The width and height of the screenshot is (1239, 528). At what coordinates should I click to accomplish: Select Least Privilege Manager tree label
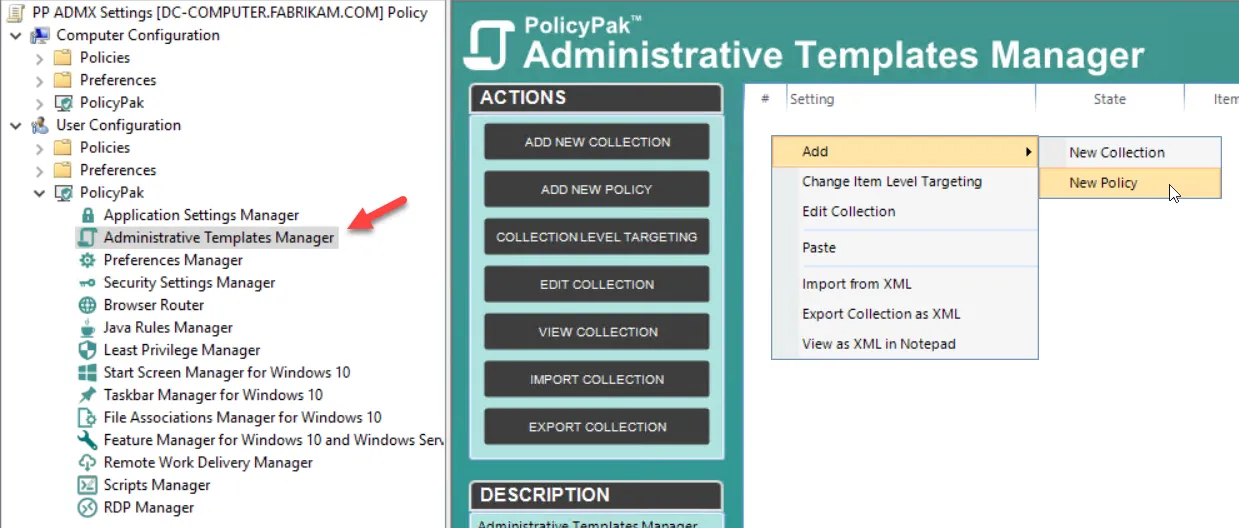tap(182, 350)
